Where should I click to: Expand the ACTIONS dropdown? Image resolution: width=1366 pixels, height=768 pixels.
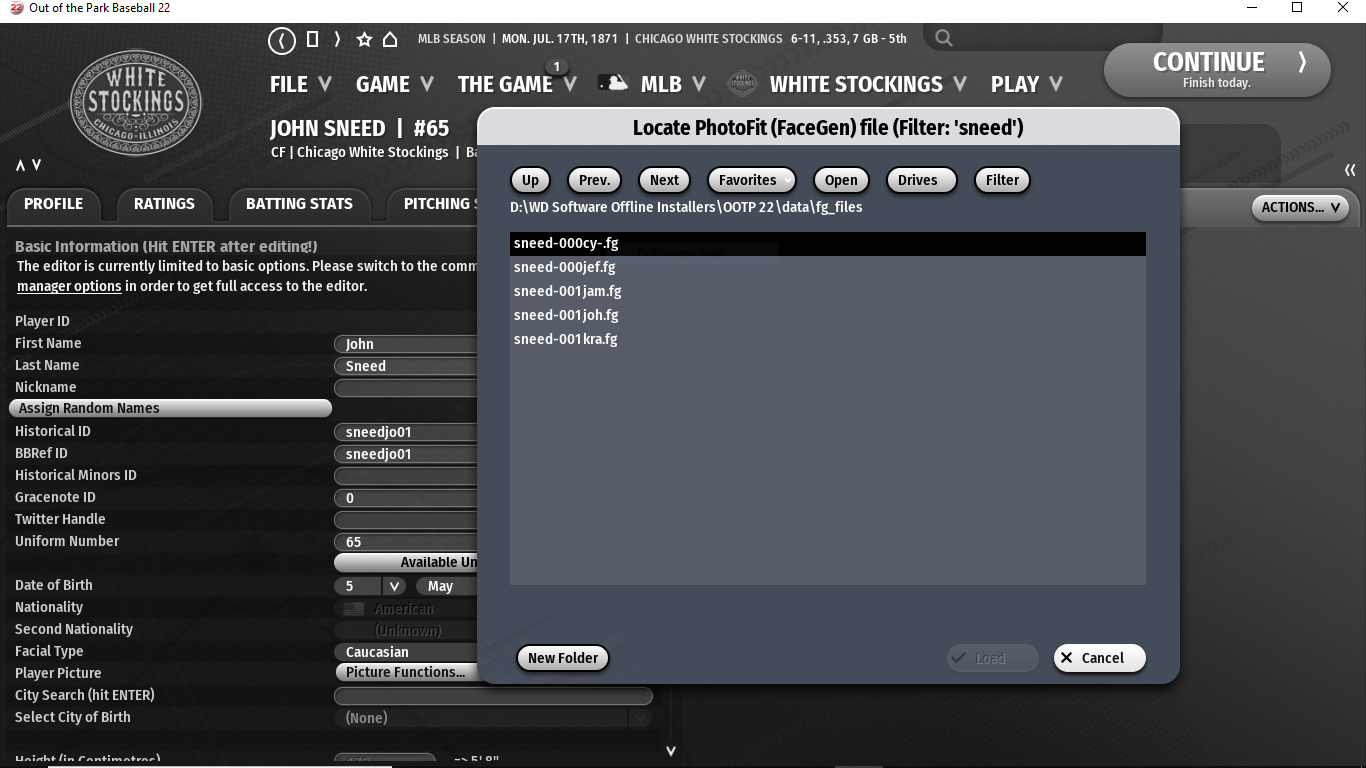(x=1299, y=207)
